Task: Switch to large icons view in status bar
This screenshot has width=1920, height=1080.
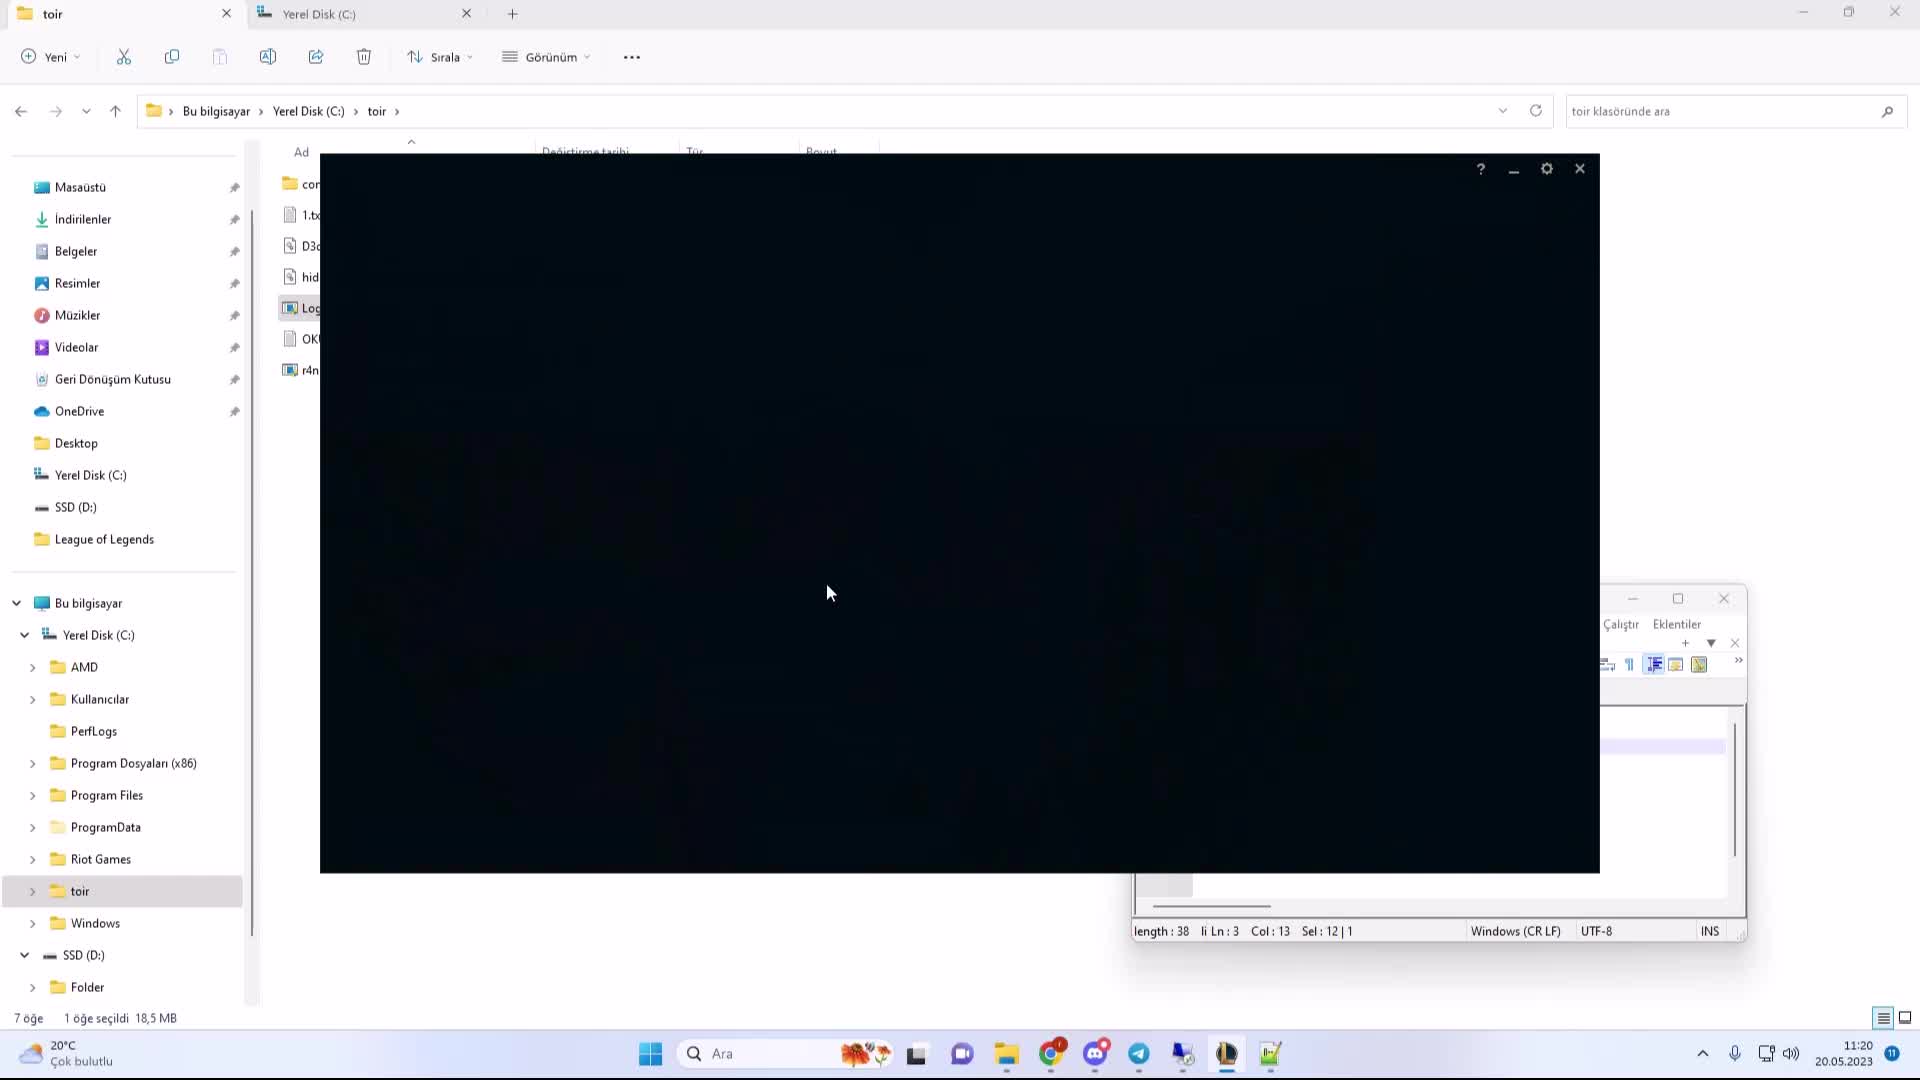Action: (1906, 1017)
